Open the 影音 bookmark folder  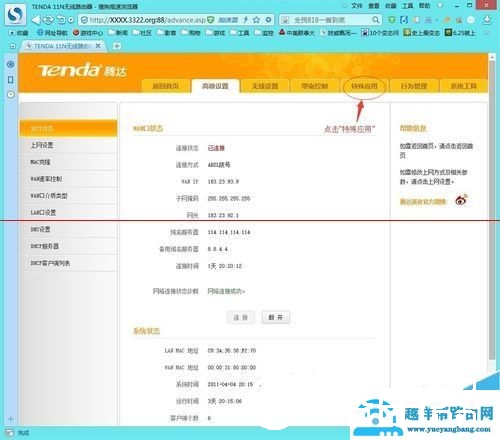pos(167,33)
